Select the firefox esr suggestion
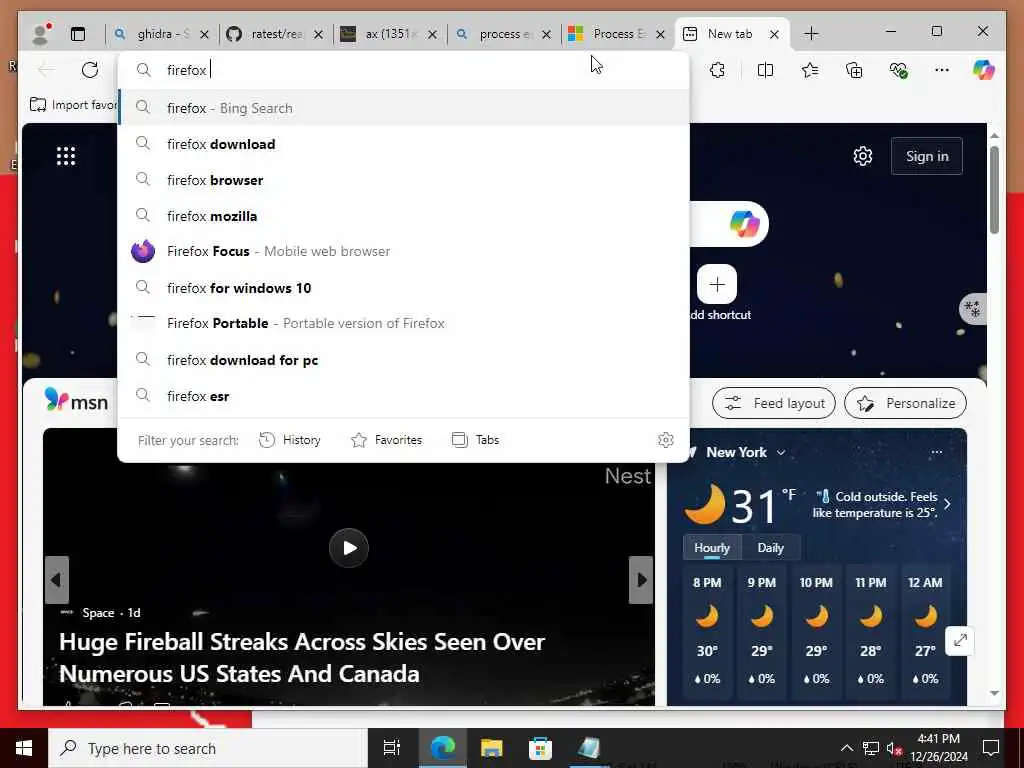 pyautogui.click(x=404, y=396)
